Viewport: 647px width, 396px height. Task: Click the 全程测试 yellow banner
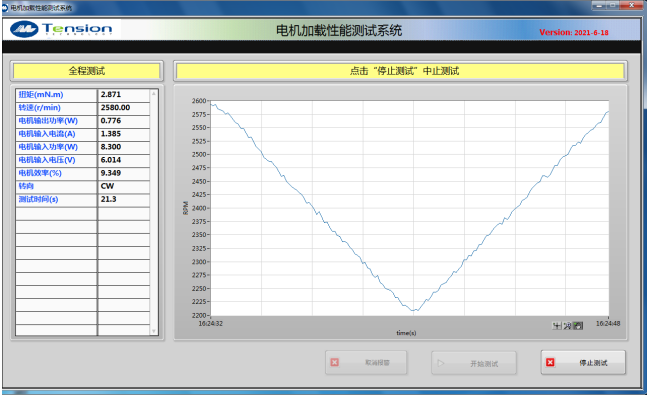pyautogui.click(x=87, y=71)
